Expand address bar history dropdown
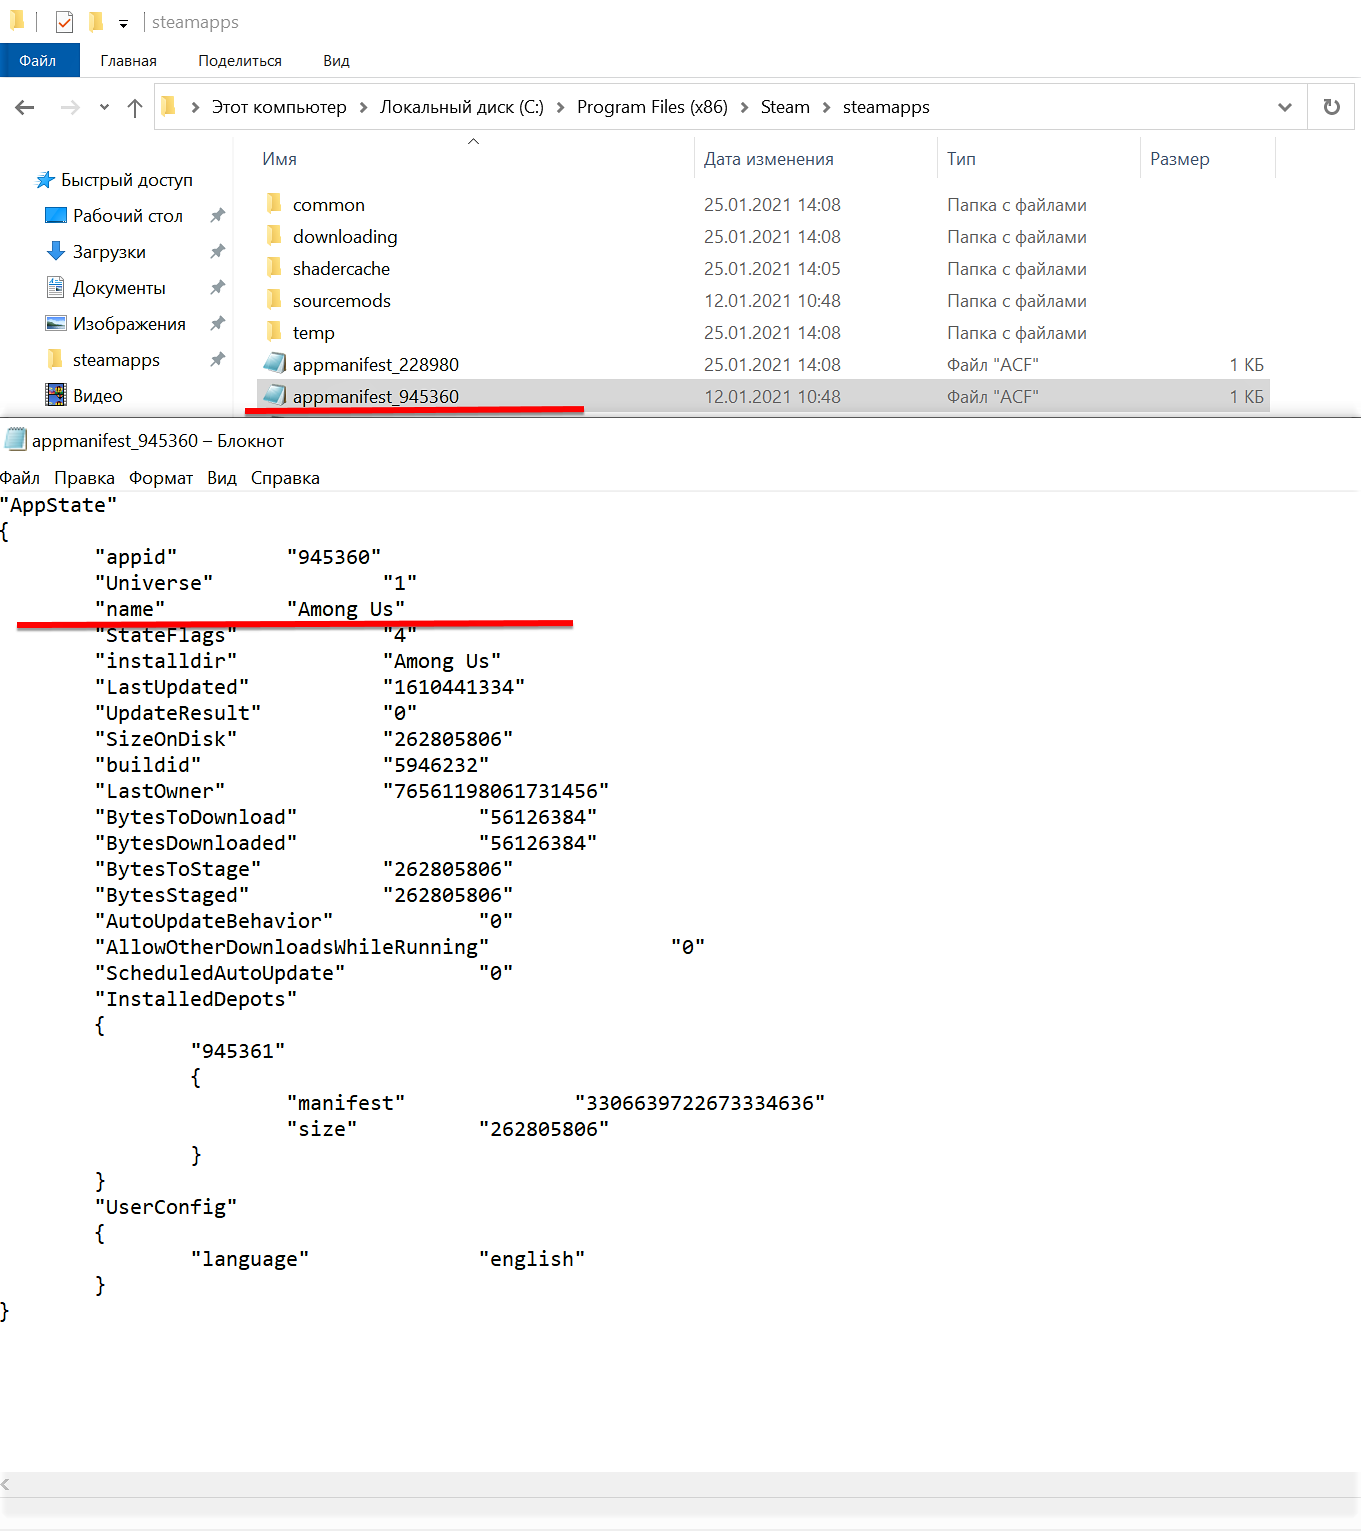The image size is (1361, 1531). (x=1285, y=107)
